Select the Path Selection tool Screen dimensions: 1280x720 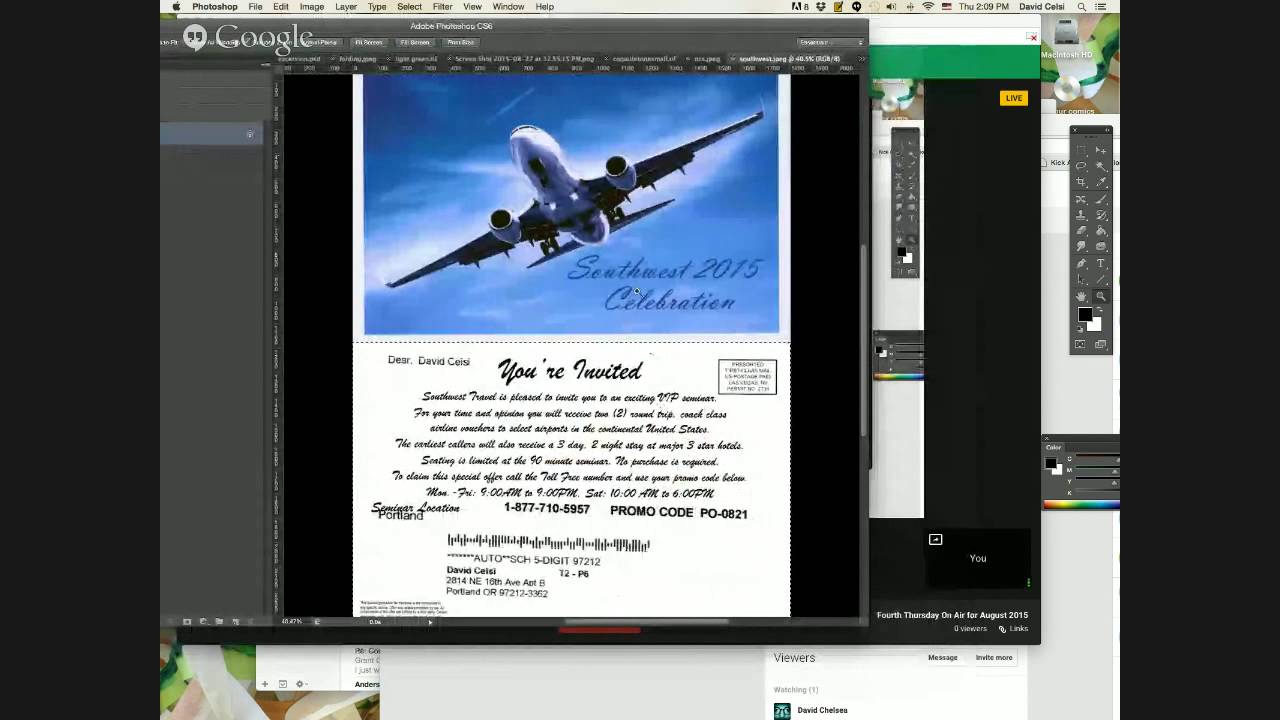(1082, 279)
